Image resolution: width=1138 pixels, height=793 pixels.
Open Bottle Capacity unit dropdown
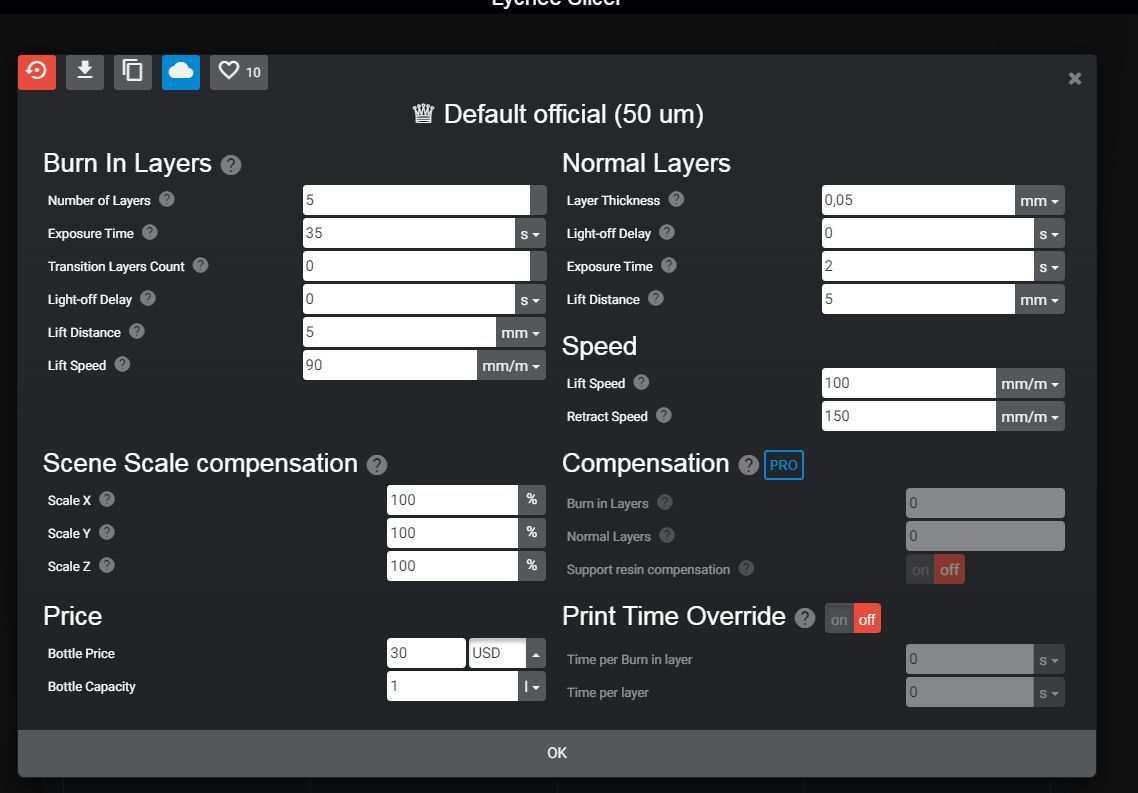531,686
